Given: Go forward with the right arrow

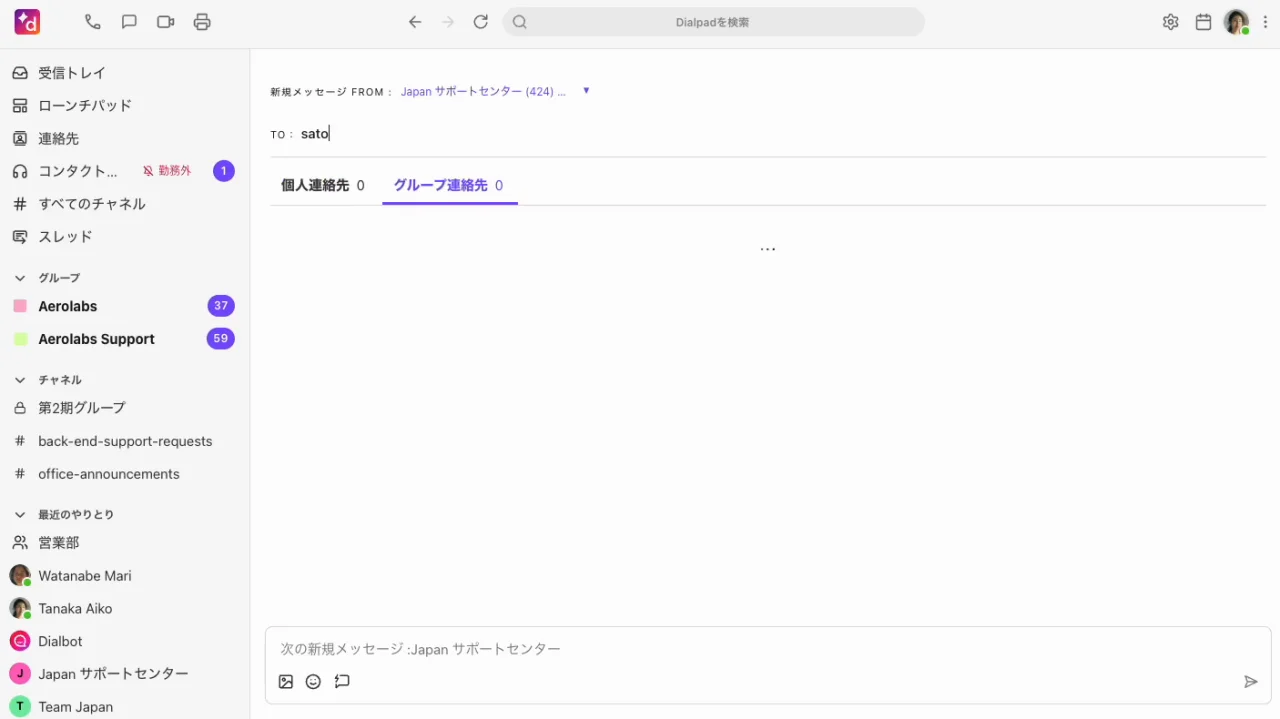Looking at the screenshot, I should (448, 22).
